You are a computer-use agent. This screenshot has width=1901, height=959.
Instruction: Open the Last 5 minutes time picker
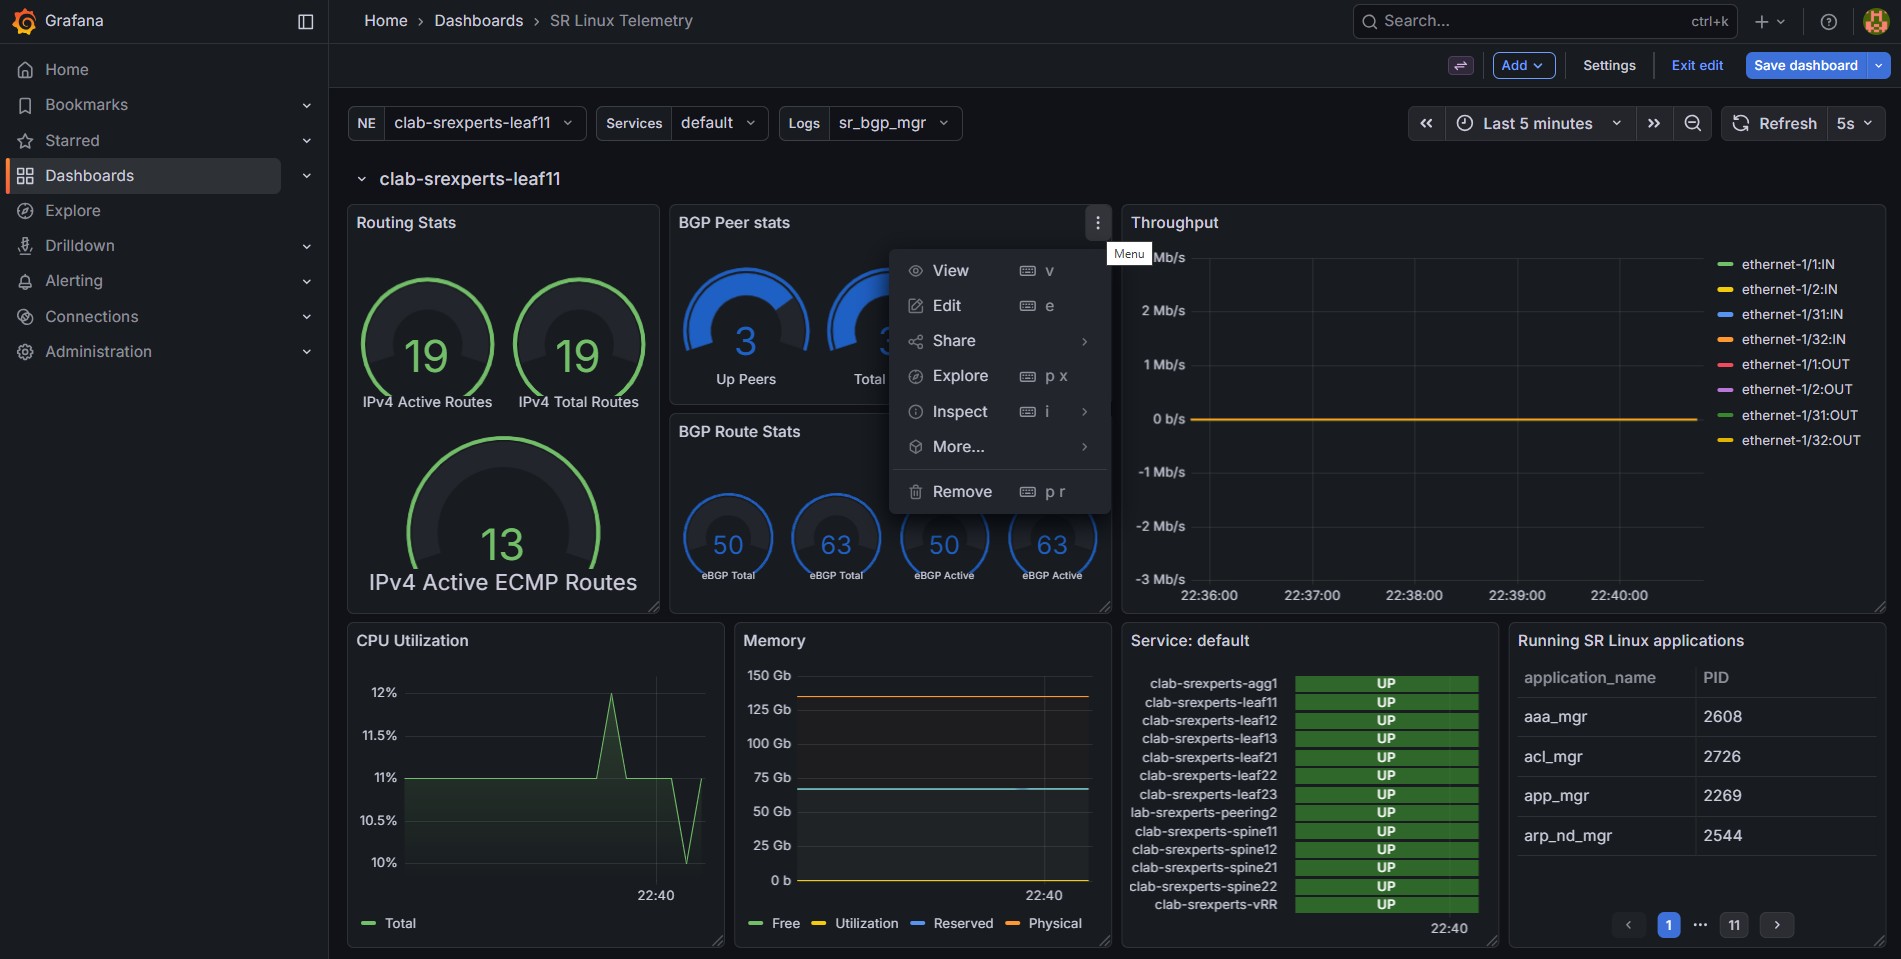pos(1540,123)
